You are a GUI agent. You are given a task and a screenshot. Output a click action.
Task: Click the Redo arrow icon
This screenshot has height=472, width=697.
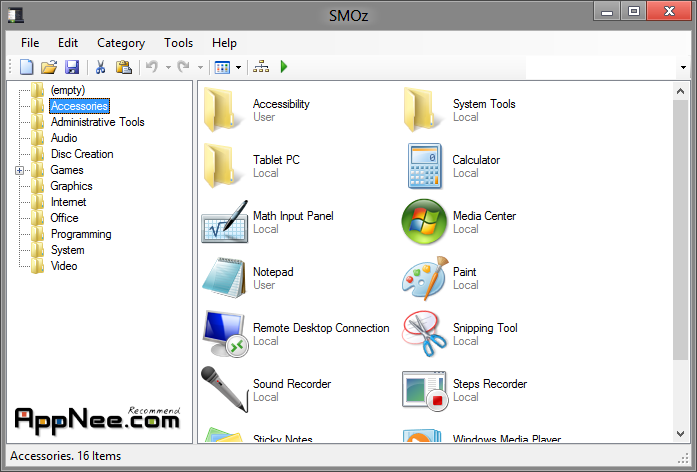[x=184, y=67]
